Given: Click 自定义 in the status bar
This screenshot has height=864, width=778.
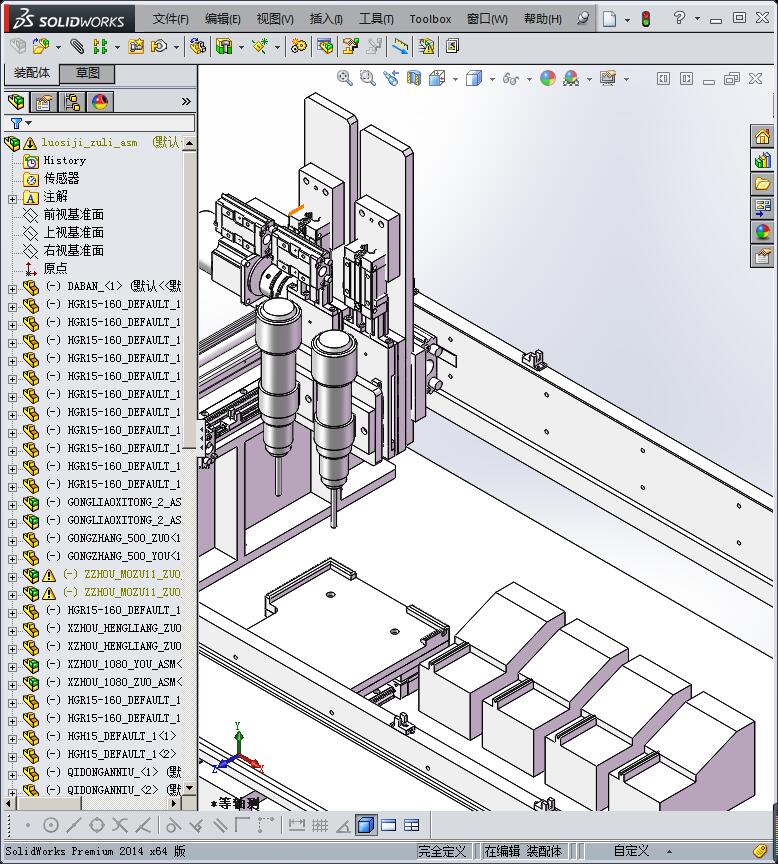Looking at the screenshot, I should [x=631, y=851].
